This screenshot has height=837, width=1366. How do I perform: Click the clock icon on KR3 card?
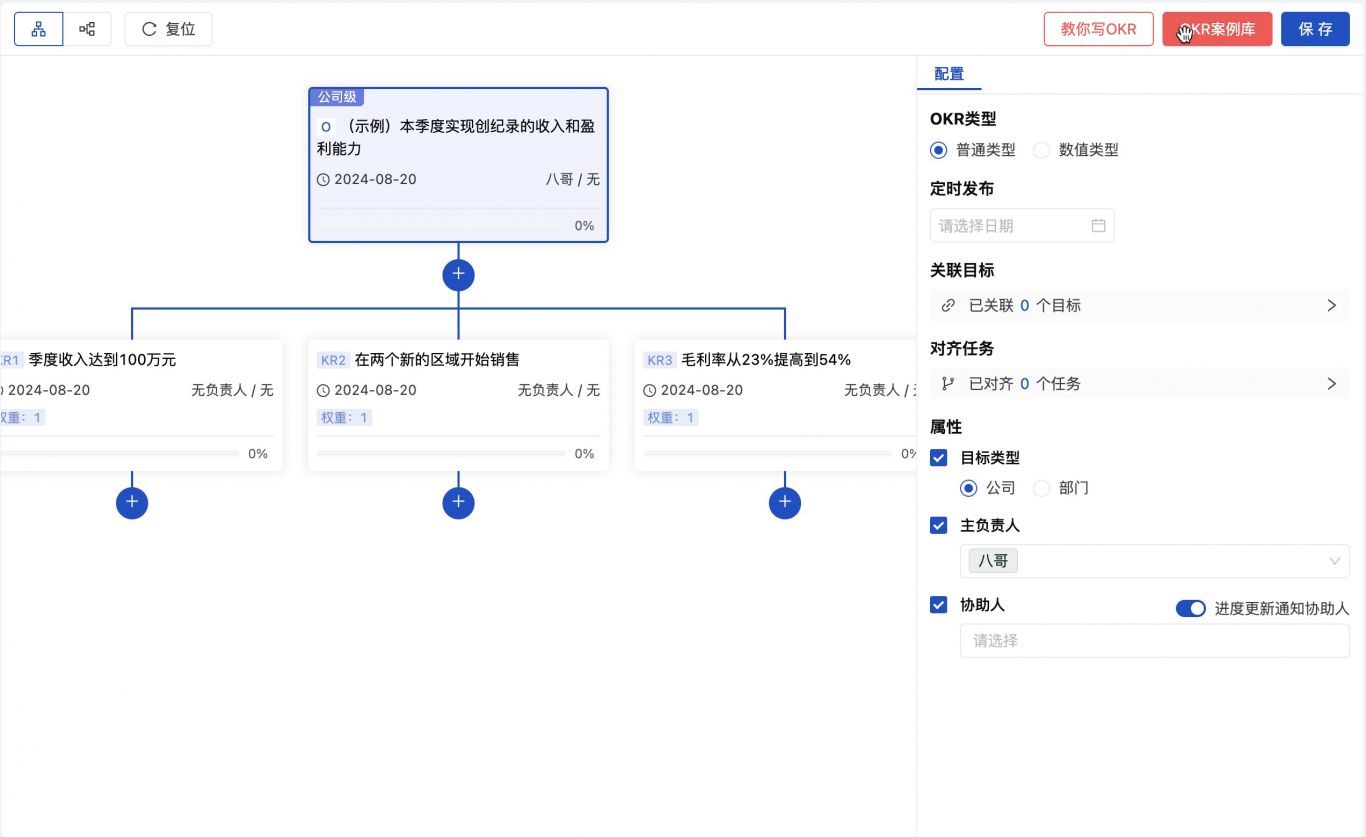point(650,391)
